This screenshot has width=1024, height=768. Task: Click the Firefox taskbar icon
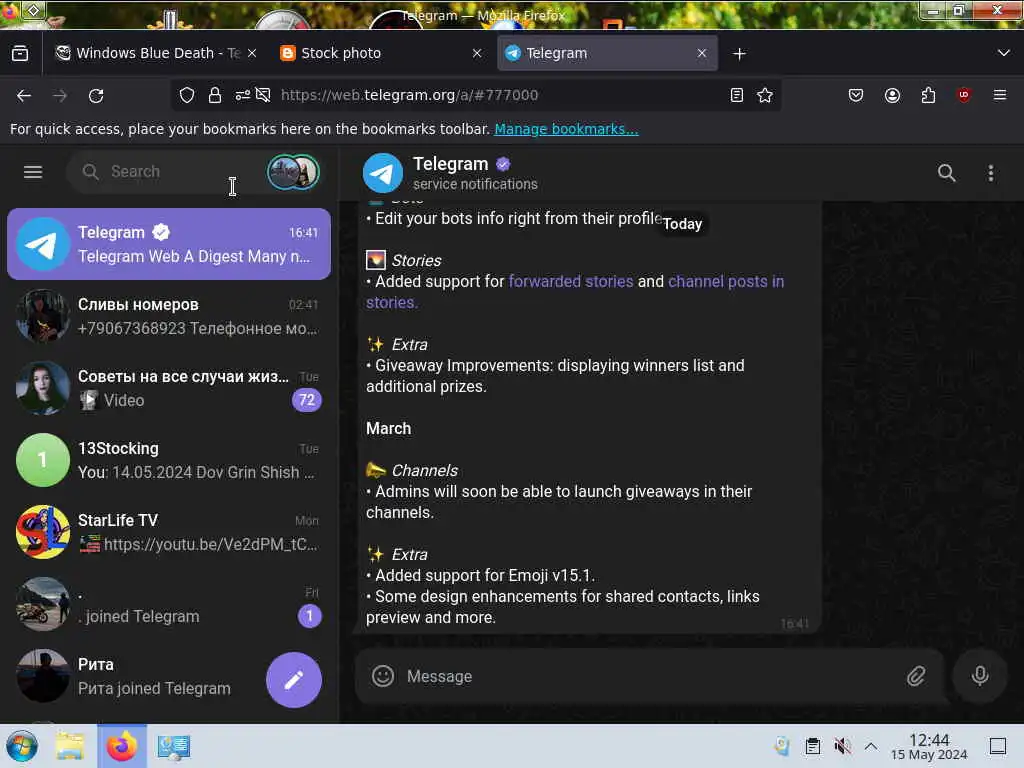point(122,746)
